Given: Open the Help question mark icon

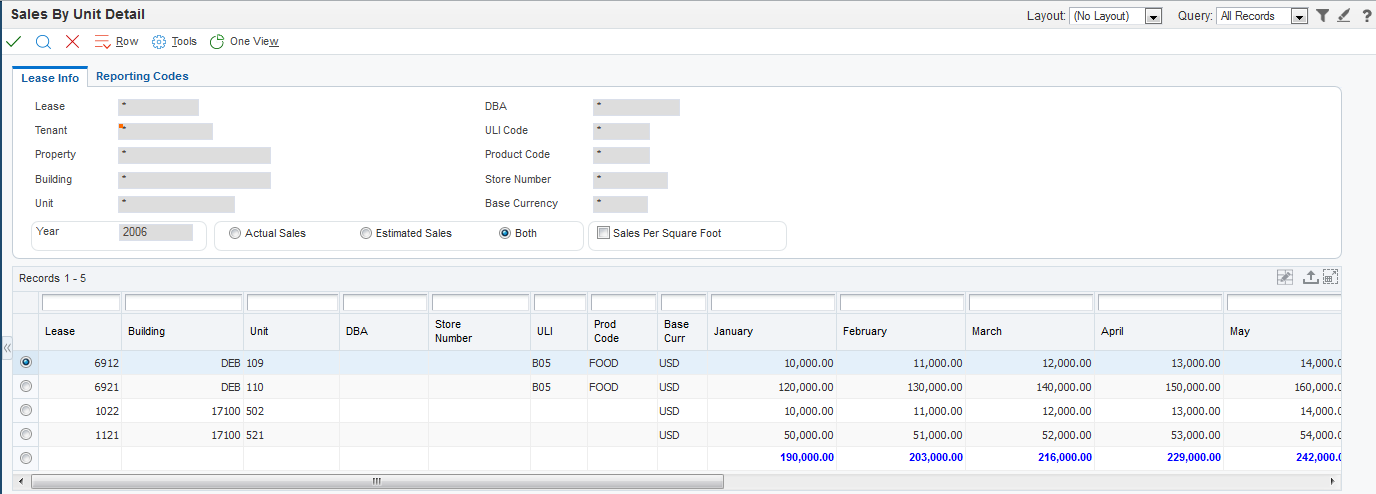Looking at the screenshot, I should tap(1366, 16).
